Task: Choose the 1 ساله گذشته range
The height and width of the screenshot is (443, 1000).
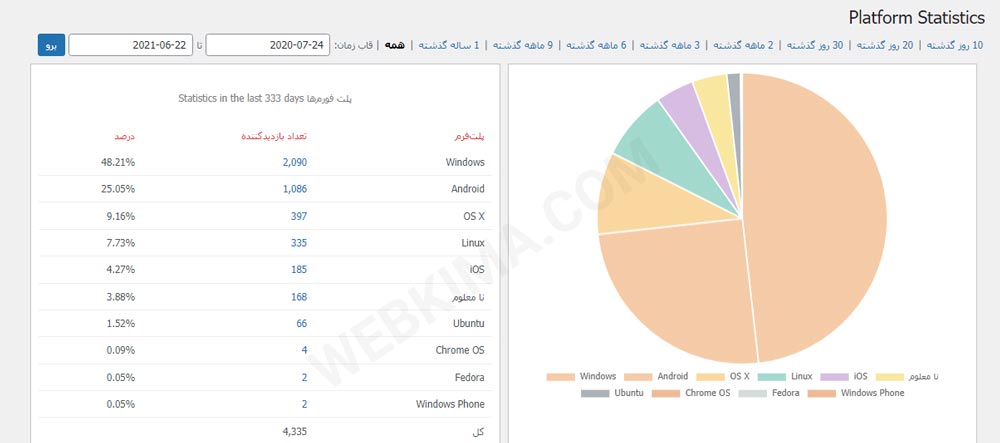Action: pyautogui.click(x=449, y=45)
